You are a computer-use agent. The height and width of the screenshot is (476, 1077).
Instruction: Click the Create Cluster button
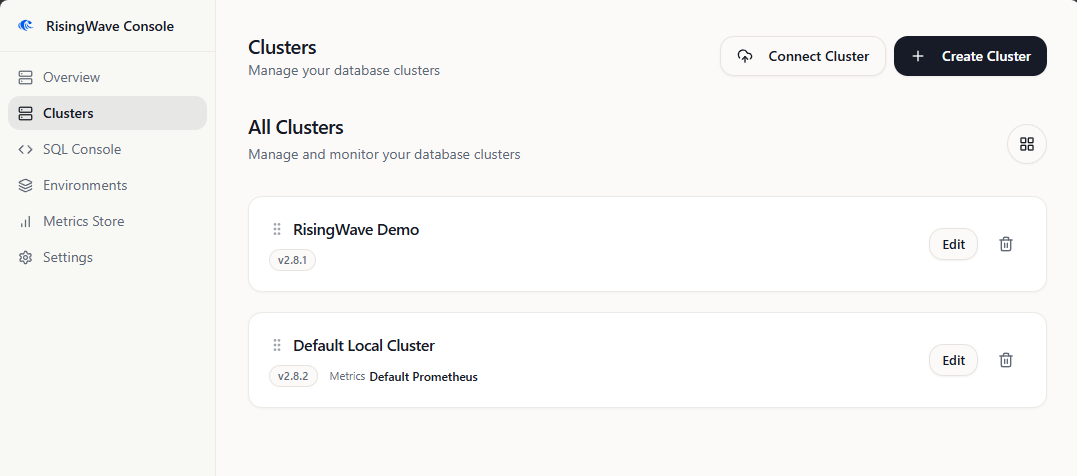(x=970, y=56)
